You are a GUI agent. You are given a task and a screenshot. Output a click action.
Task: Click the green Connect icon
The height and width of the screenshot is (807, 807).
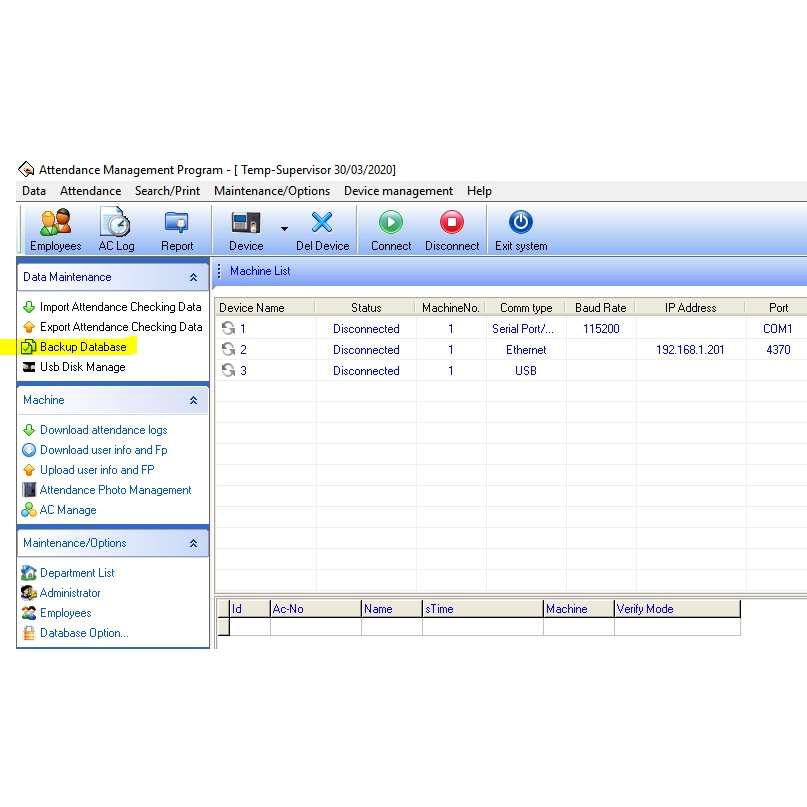click(x=391, y=222)
